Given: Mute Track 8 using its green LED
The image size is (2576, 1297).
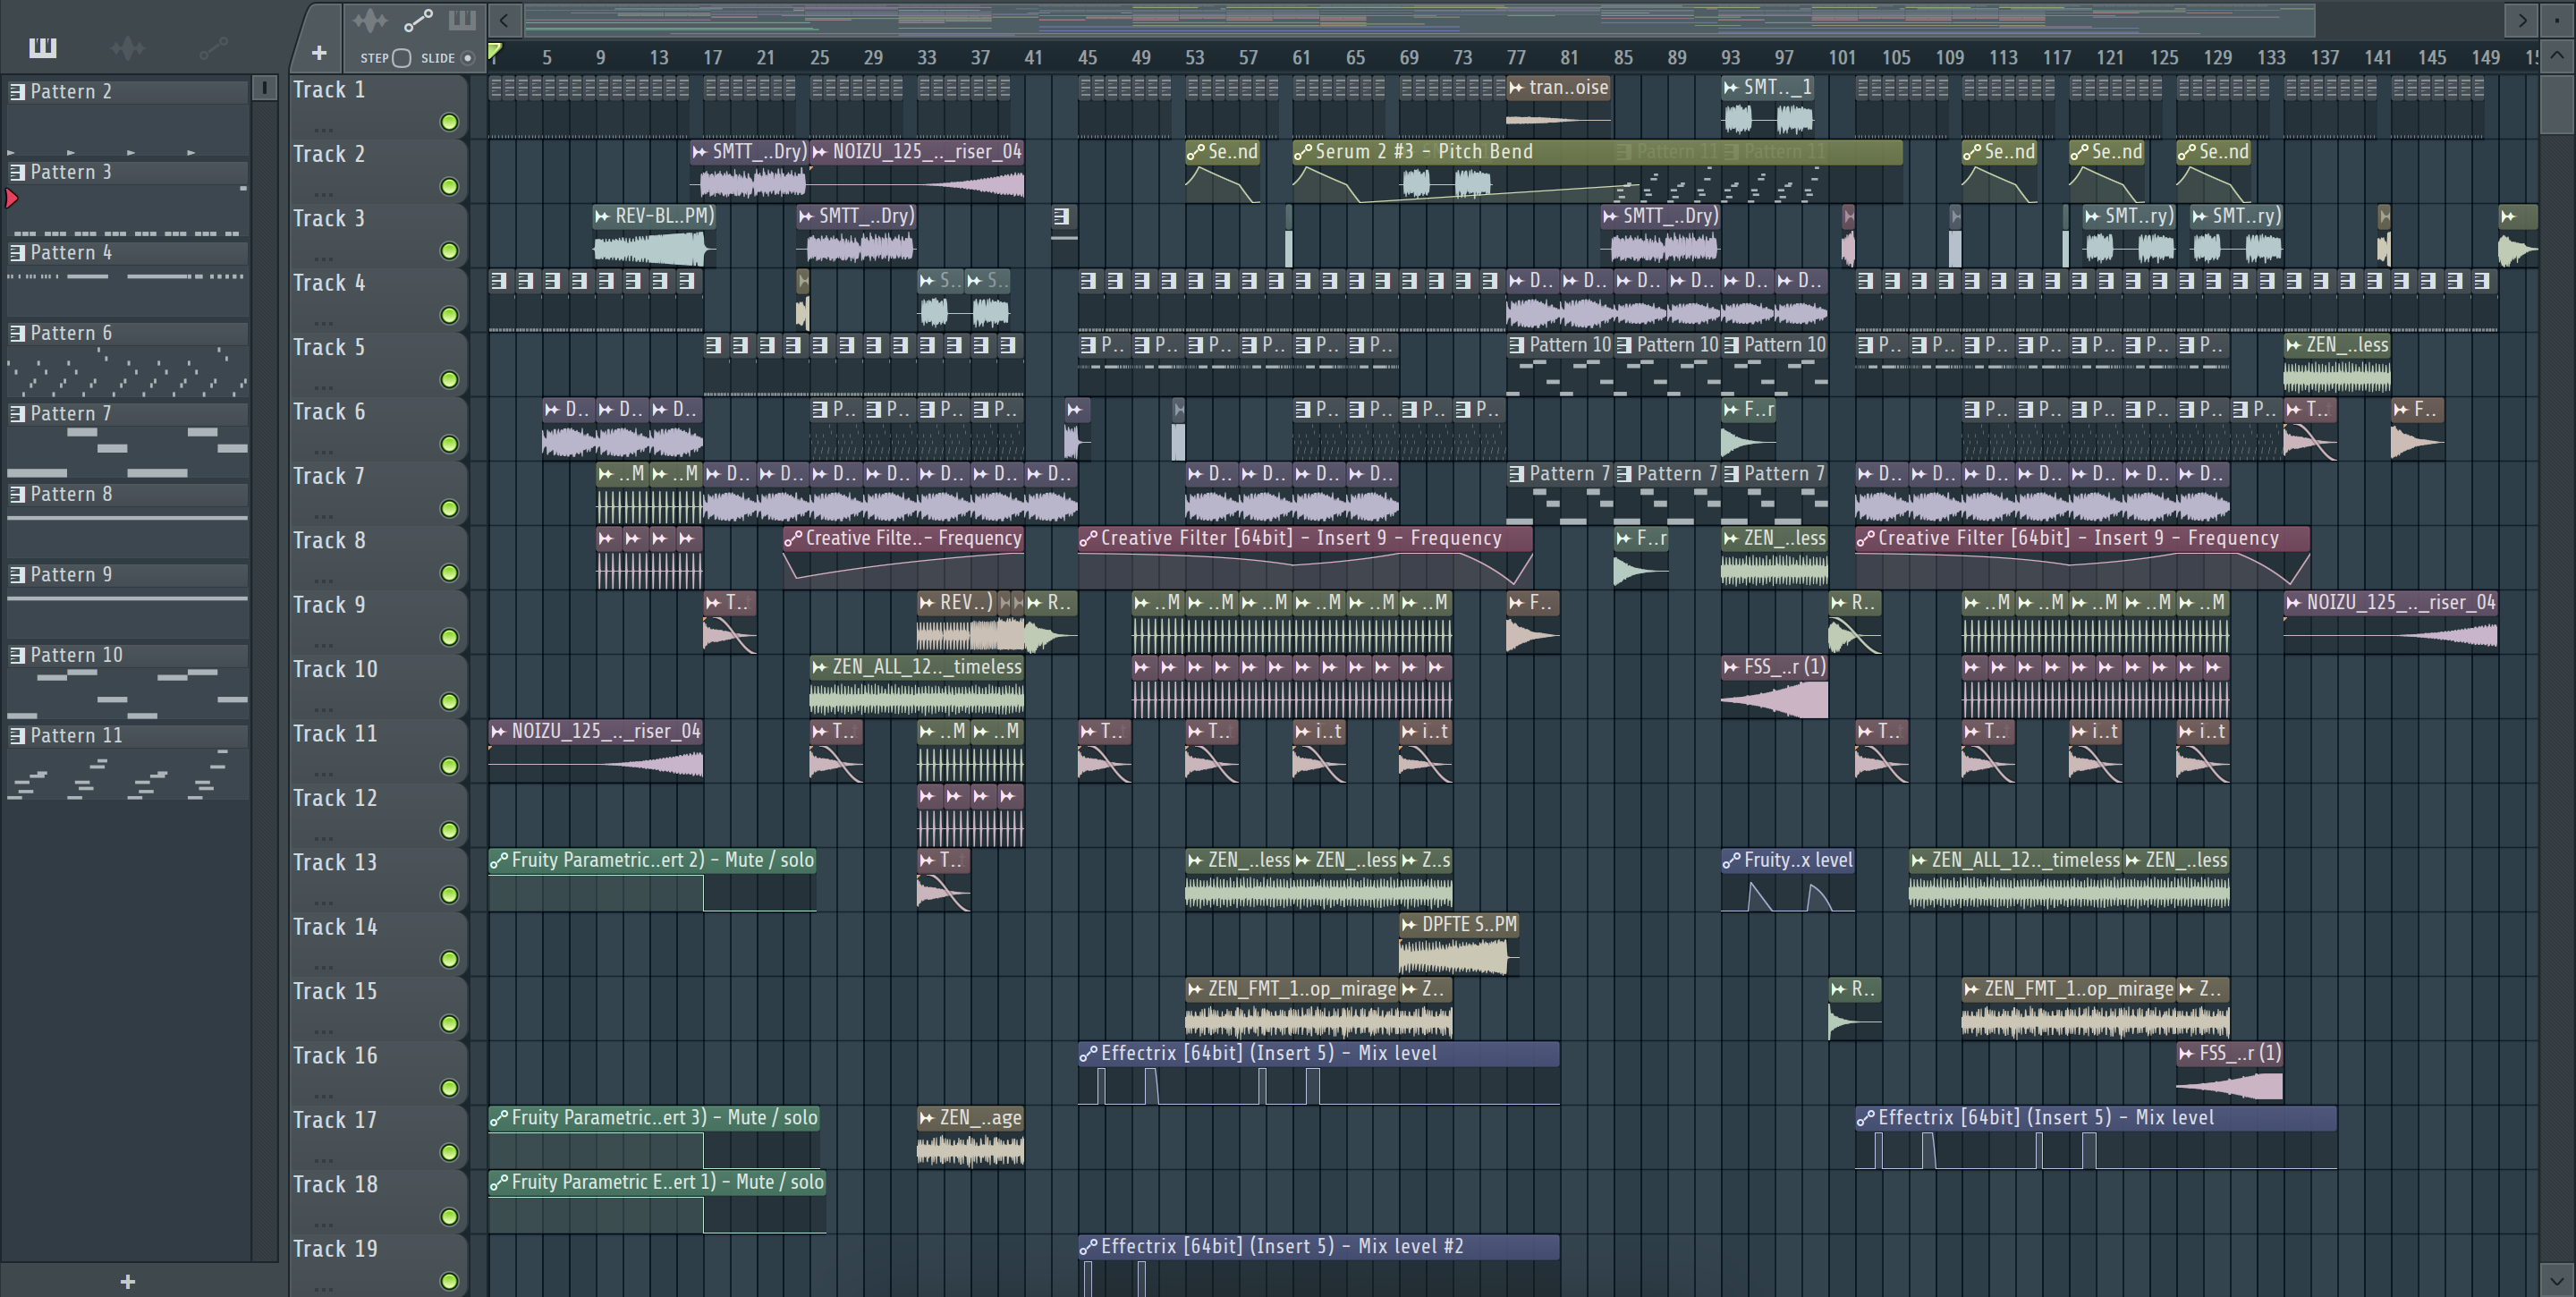Looking at the screenshot, I should click(449, 573).
